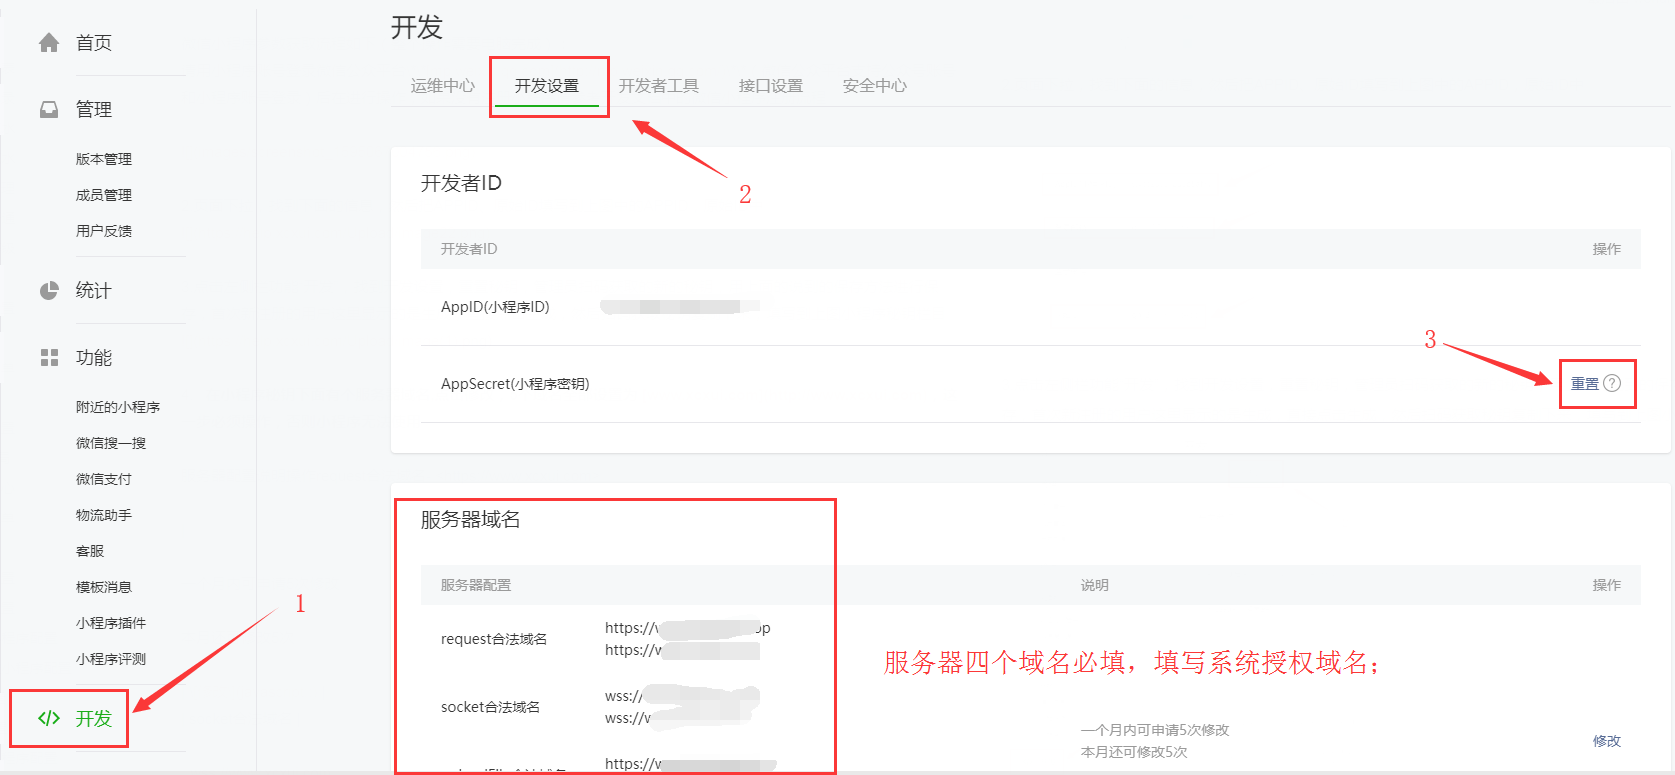Go to 用户反馈
Screen dimensions: 1675x775
tap(104, 231)
